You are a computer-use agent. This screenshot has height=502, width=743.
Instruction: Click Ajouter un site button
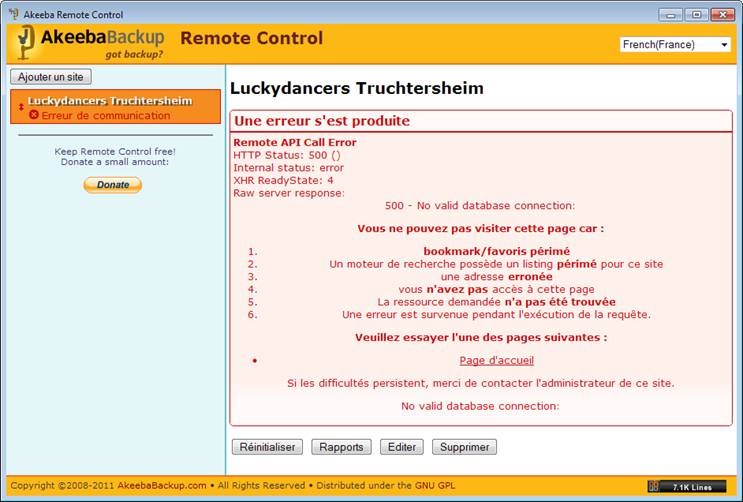point(50,77)
